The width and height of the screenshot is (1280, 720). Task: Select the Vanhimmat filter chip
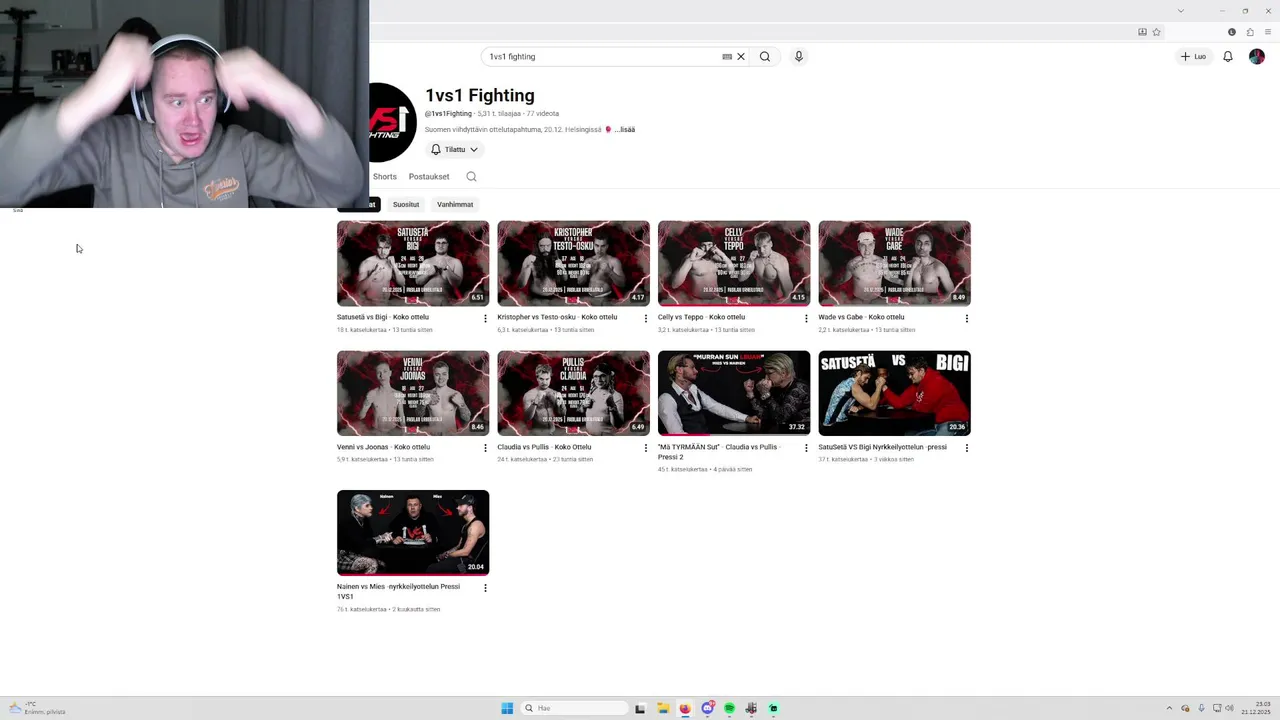pyautogui.click(x=455, y=204)
